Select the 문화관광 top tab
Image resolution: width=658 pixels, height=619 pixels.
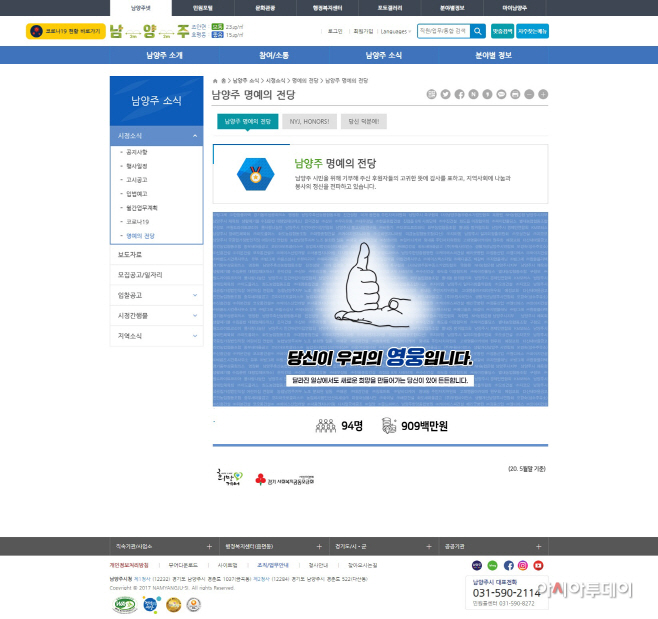click(x=265, y=8)
